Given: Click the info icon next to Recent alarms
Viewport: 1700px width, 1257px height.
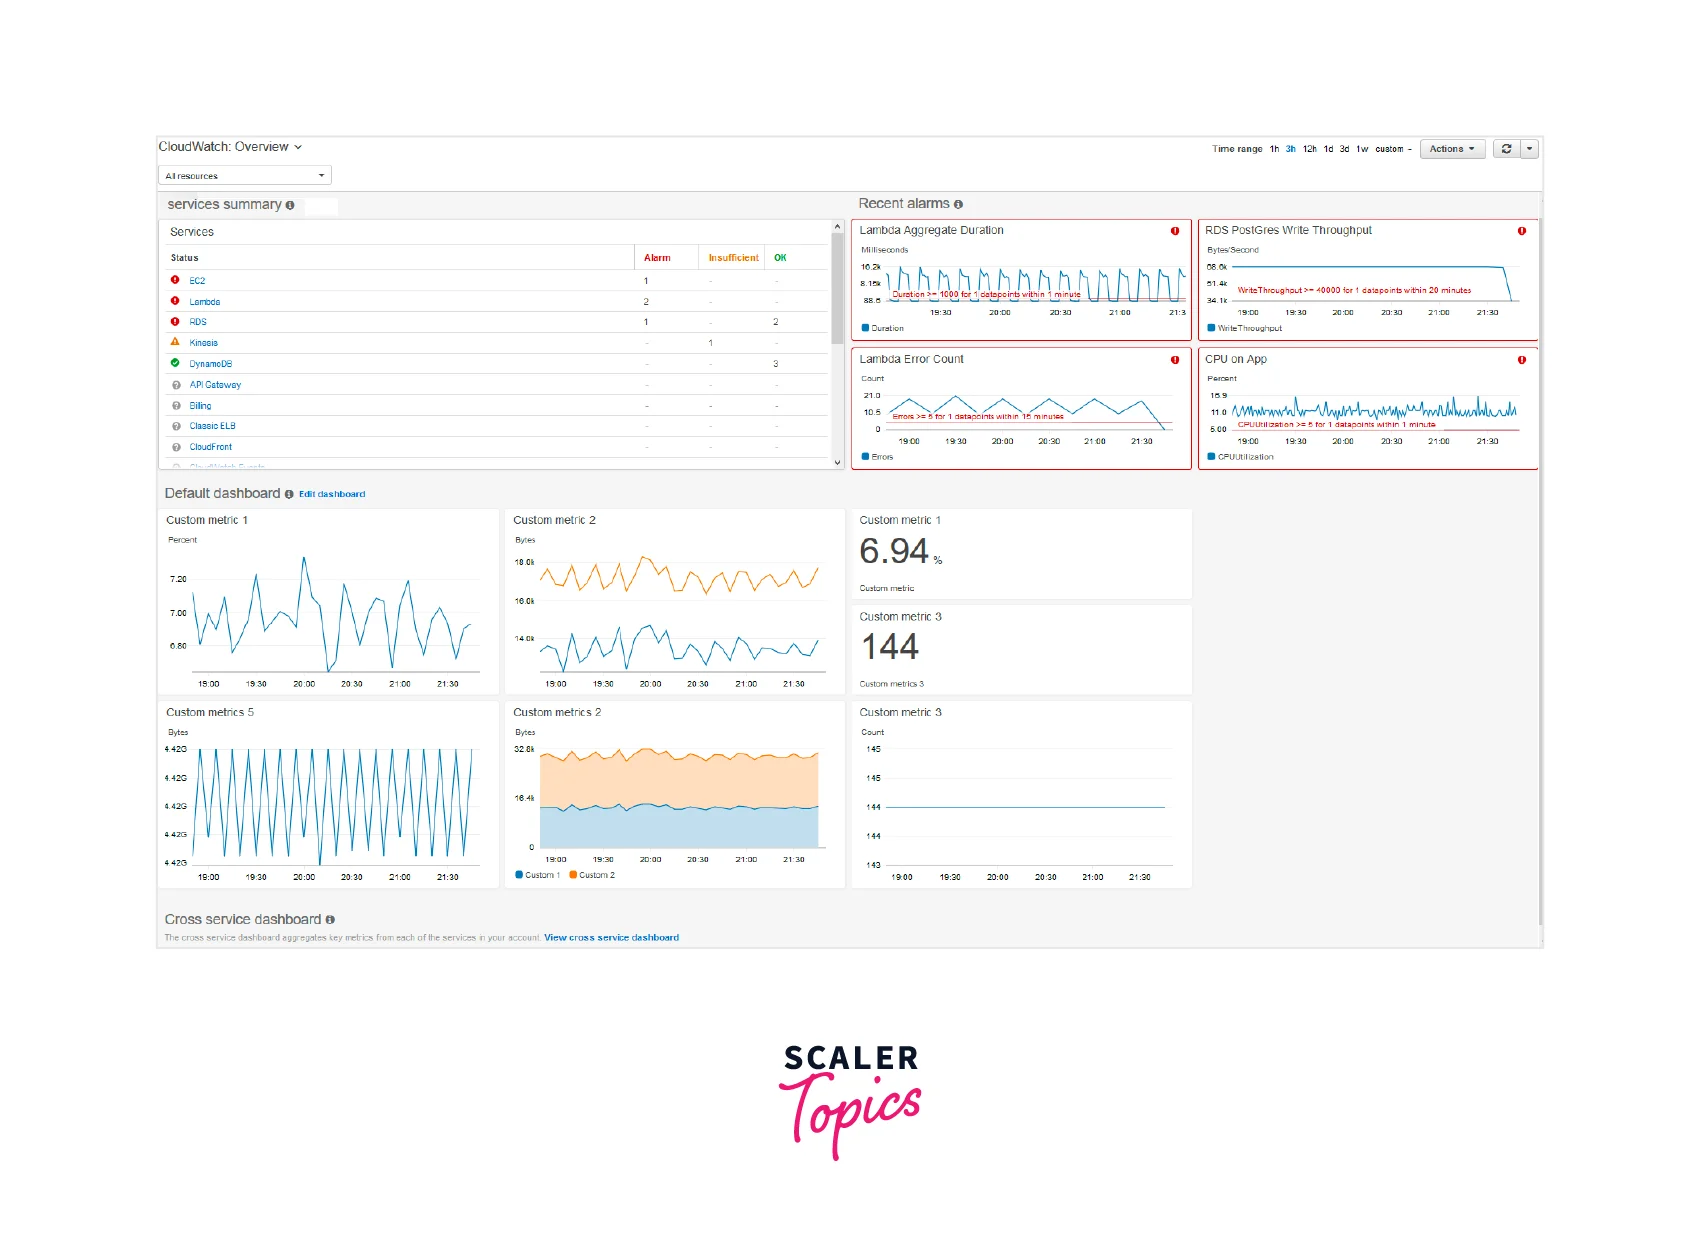Looking at the screenshot, I should click(958, 204).
